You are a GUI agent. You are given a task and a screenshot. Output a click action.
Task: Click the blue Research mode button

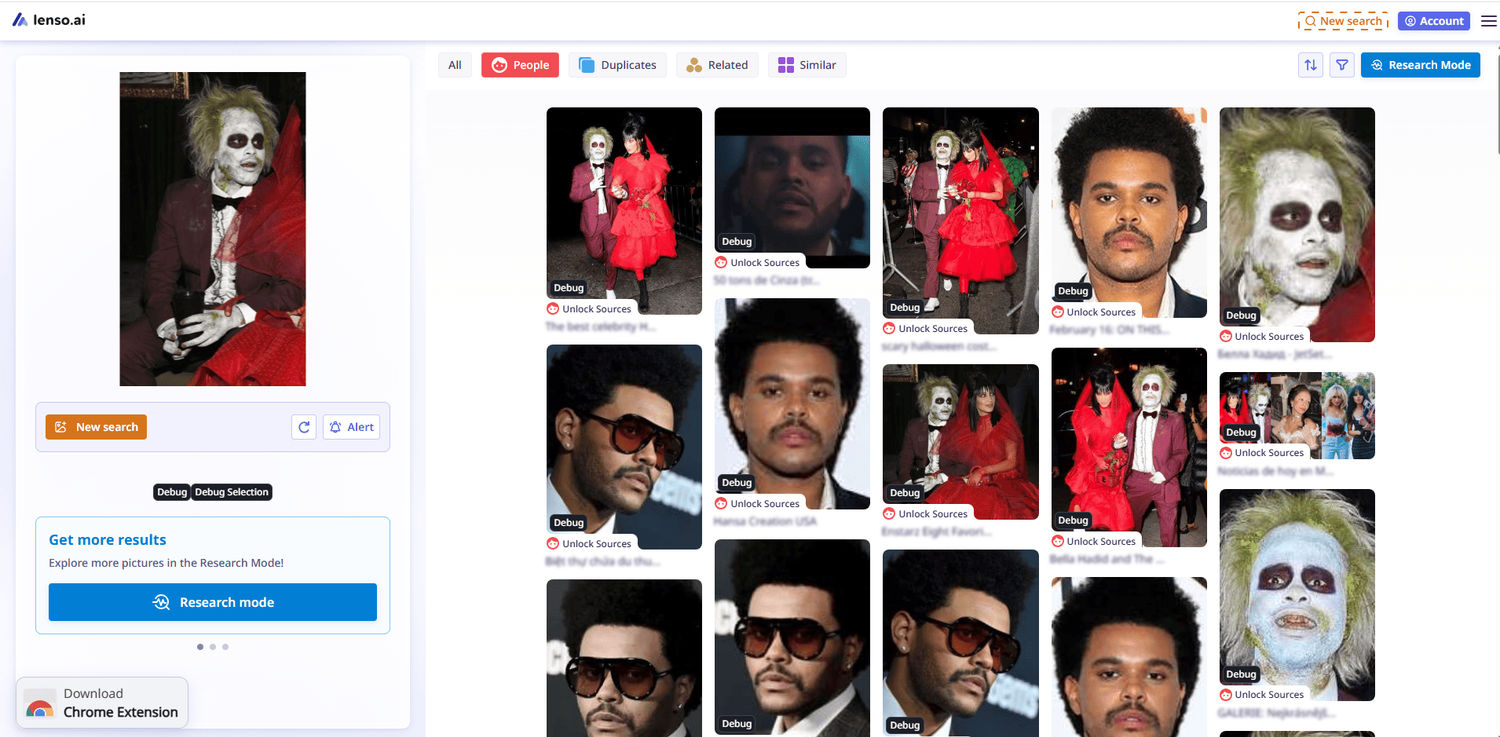click(x=213, y=602)
